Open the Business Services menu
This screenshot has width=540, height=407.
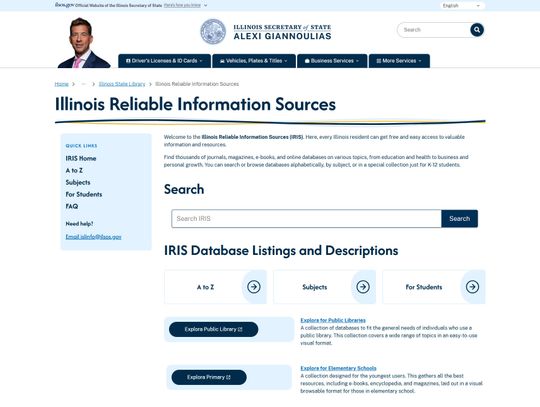[332, 61]
